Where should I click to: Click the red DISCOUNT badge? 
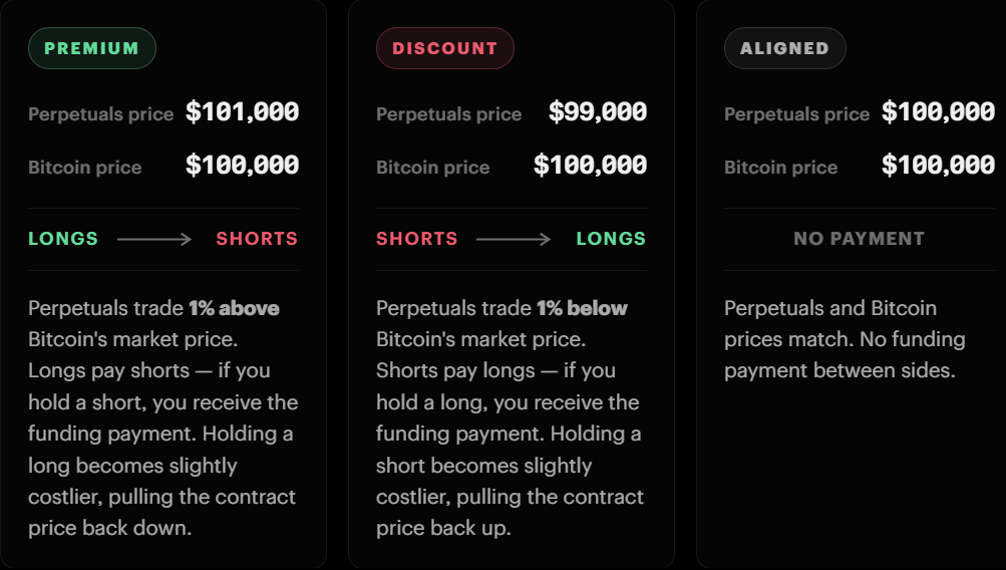tap(445, 48)
